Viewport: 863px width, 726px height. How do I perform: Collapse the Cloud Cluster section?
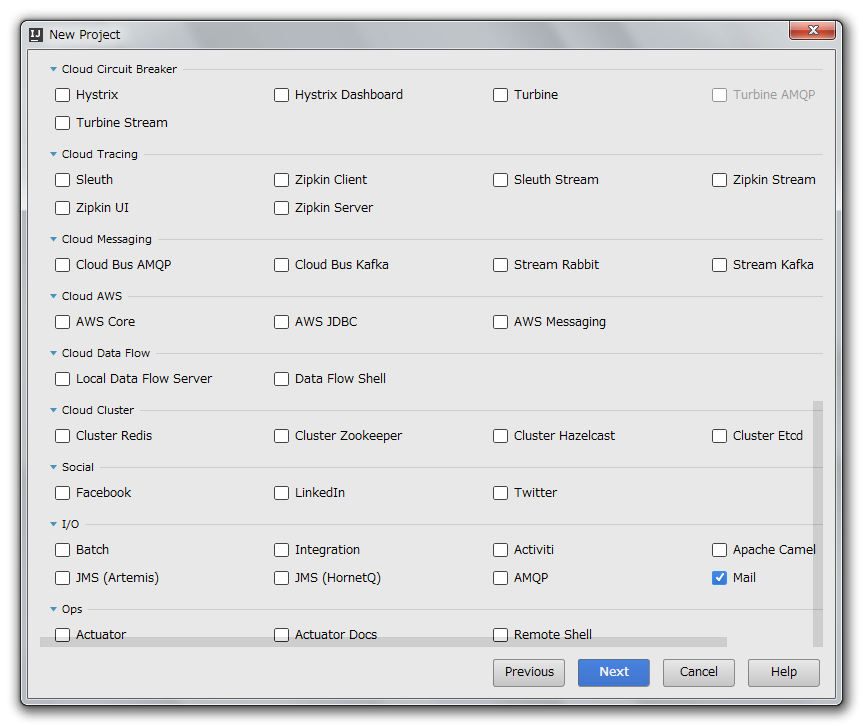[53, 410]
